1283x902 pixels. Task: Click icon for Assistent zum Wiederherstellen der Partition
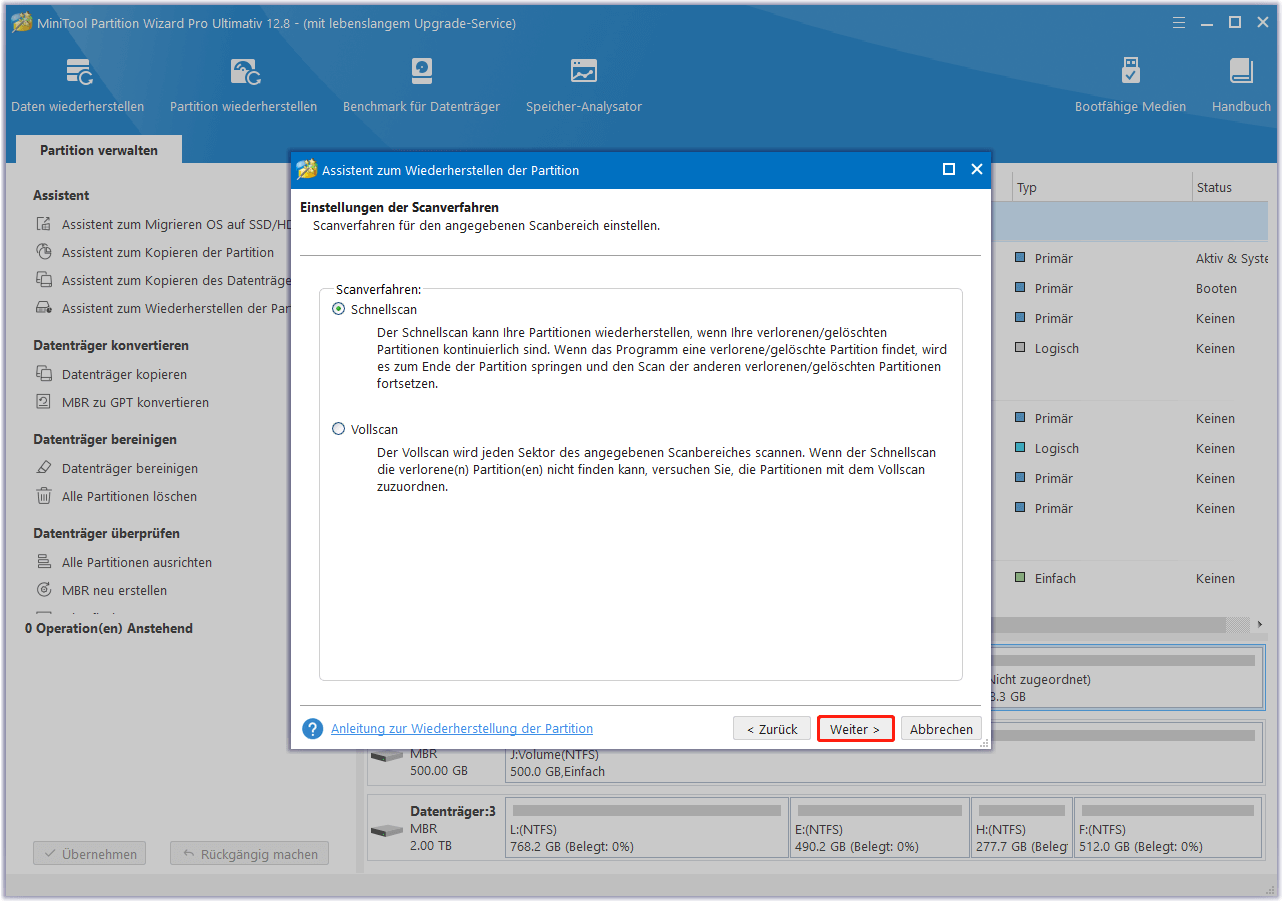(x=44, y=308)
